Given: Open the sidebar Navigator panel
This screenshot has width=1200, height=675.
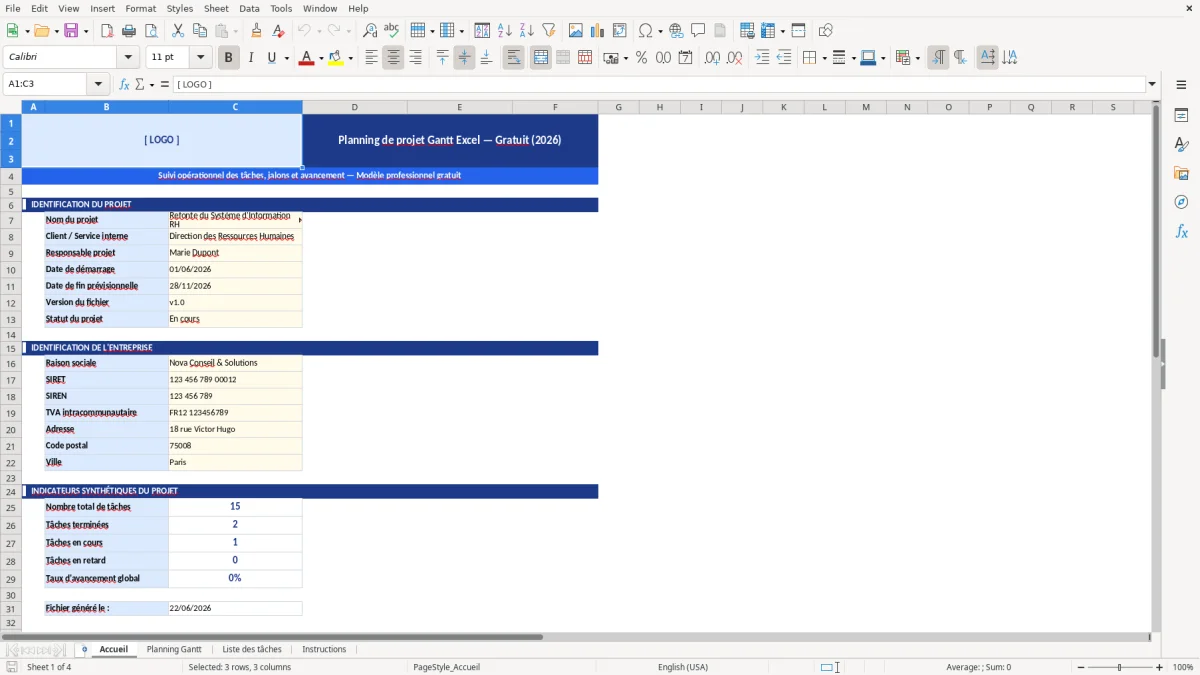Looking at the screenshot, I should pyautogui.click(x=1181, y=202).
